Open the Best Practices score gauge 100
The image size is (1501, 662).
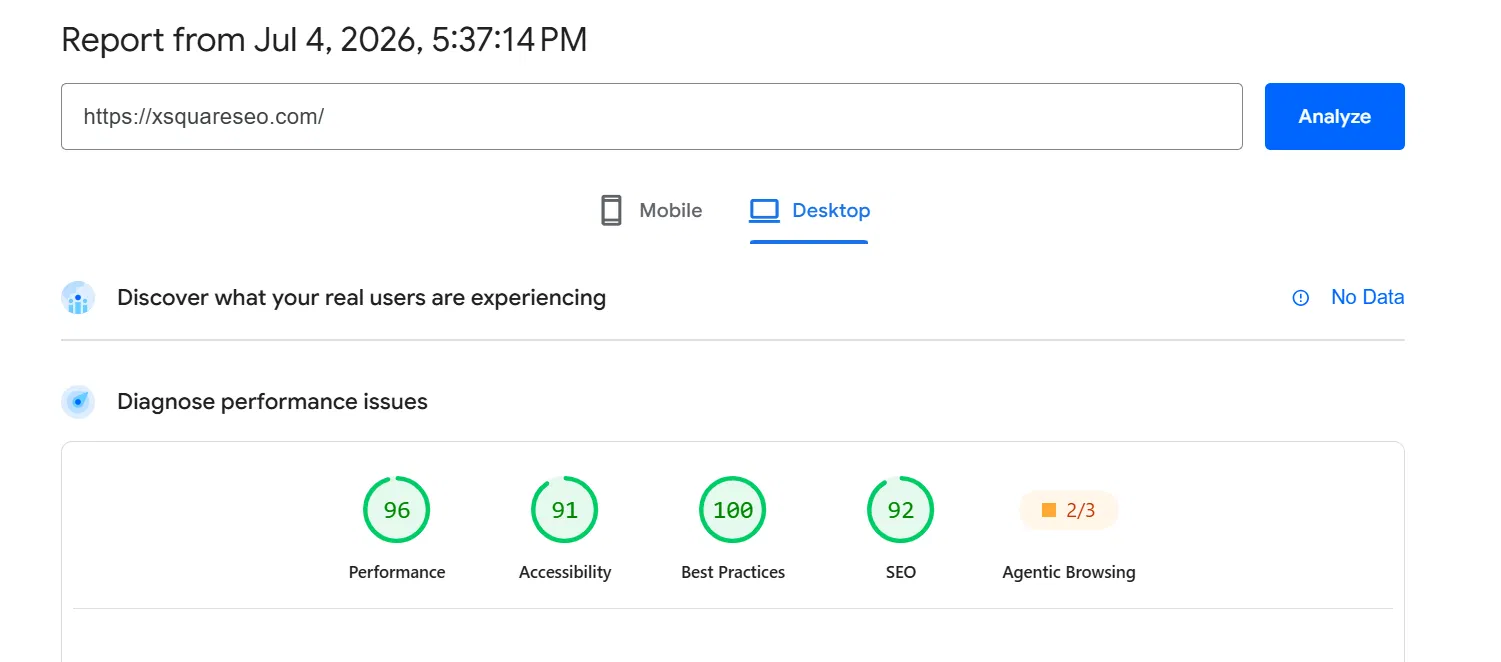pyautogui.click(x=733, y=510)
